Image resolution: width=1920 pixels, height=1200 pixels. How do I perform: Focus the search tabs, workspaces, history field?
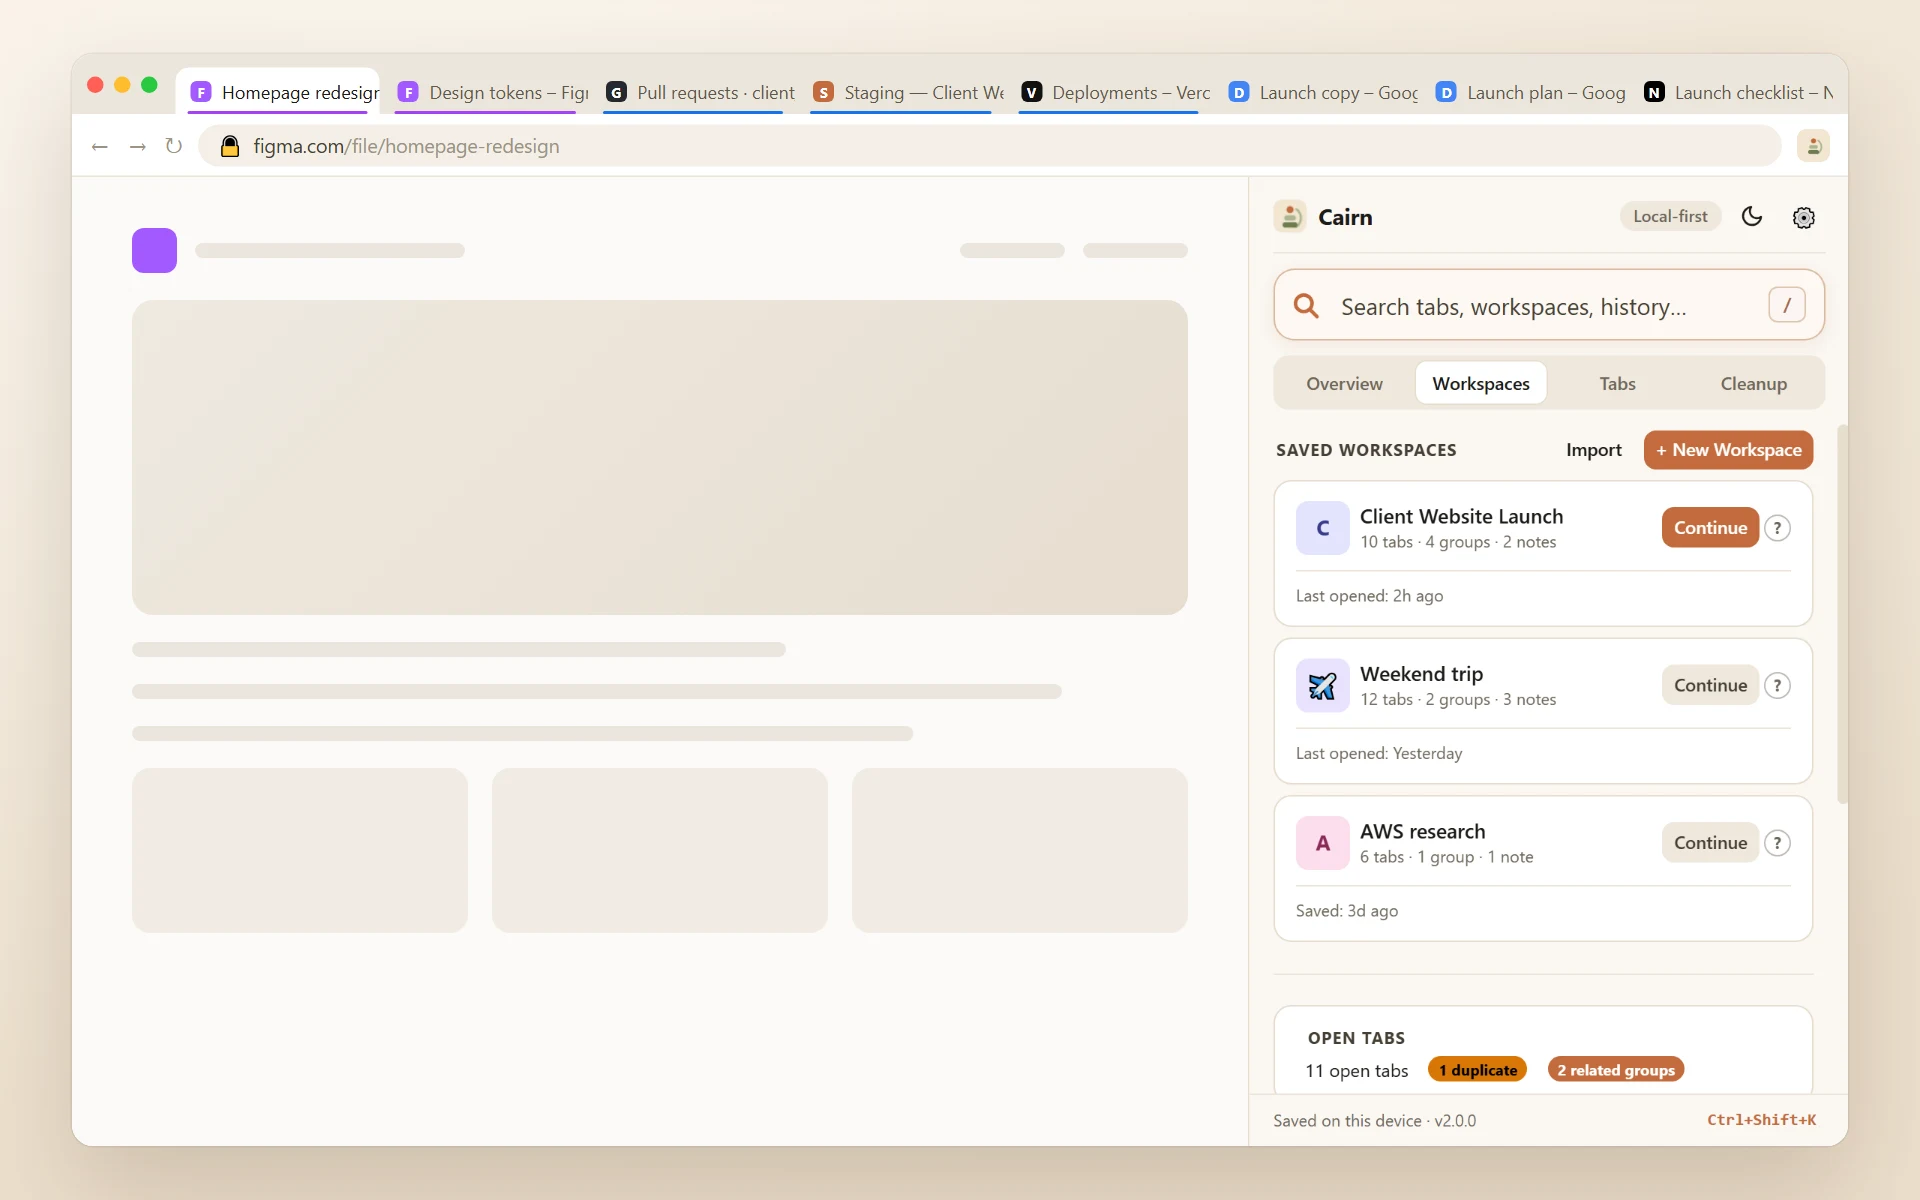pos(1548,305)
